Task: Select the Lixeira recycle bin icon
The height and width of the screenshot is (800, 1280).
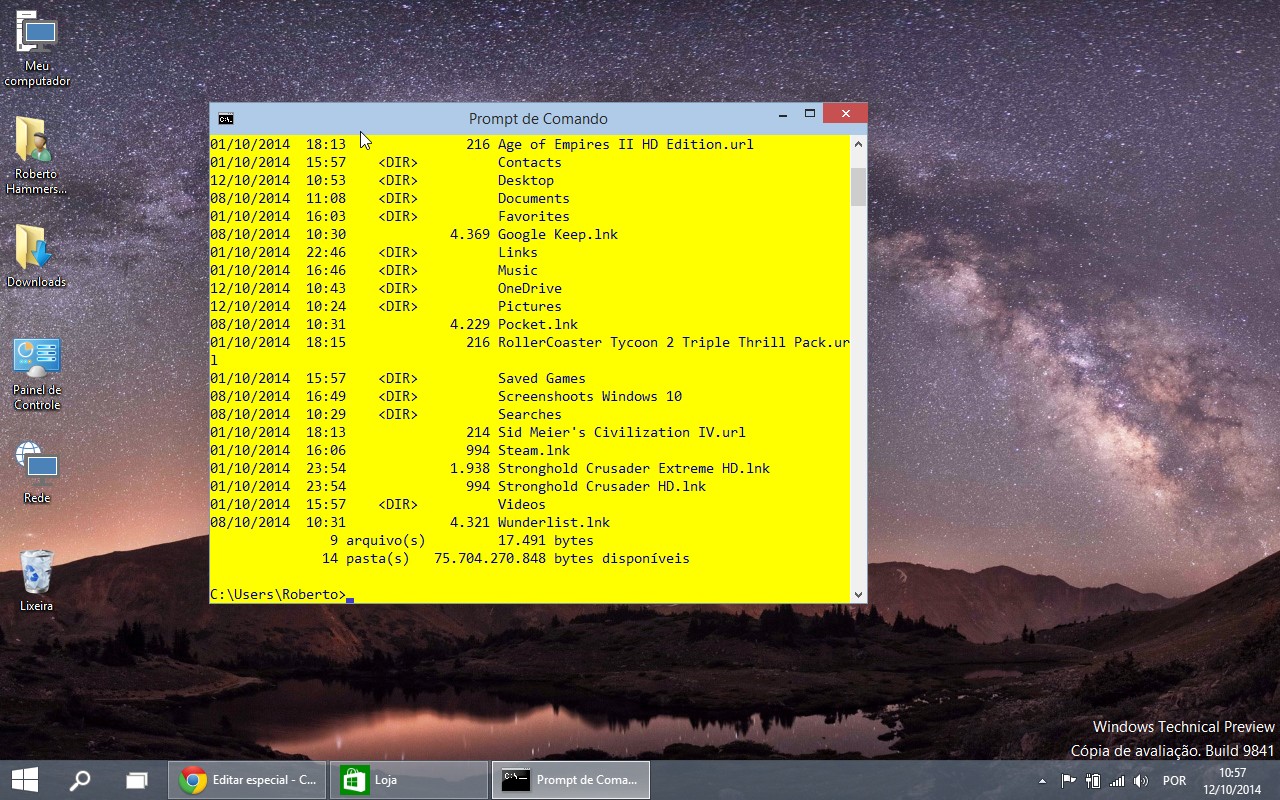Action: [x=37, y=580]
